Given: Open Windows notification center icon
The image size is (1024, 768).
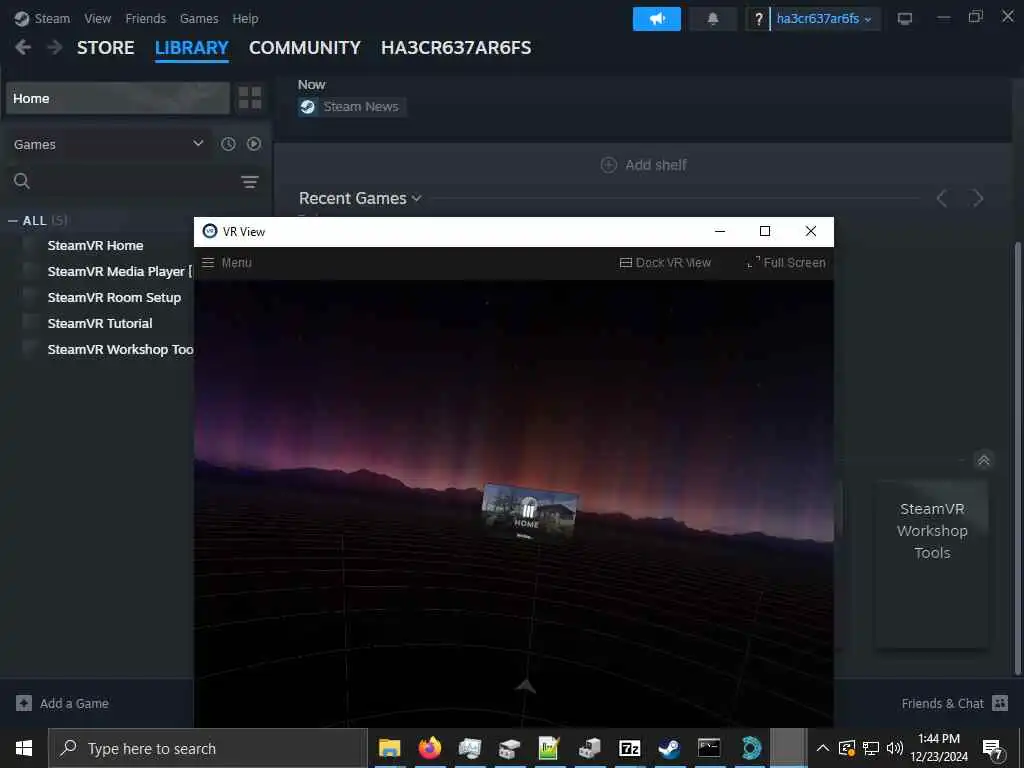Looking at the screenshot, I should point(993,748).
